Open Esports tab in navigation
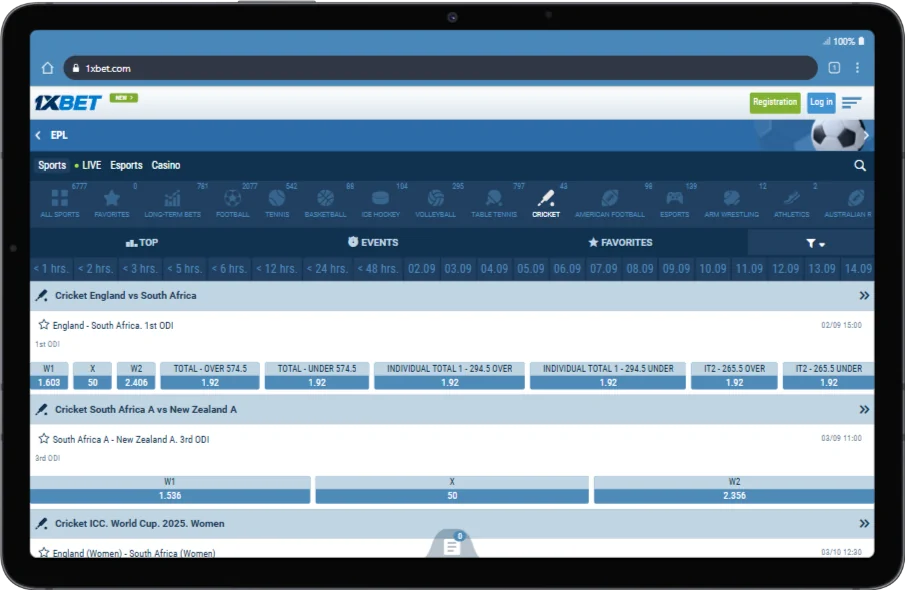This screenshot has width=905, height=590. click(x=126, y=165)
